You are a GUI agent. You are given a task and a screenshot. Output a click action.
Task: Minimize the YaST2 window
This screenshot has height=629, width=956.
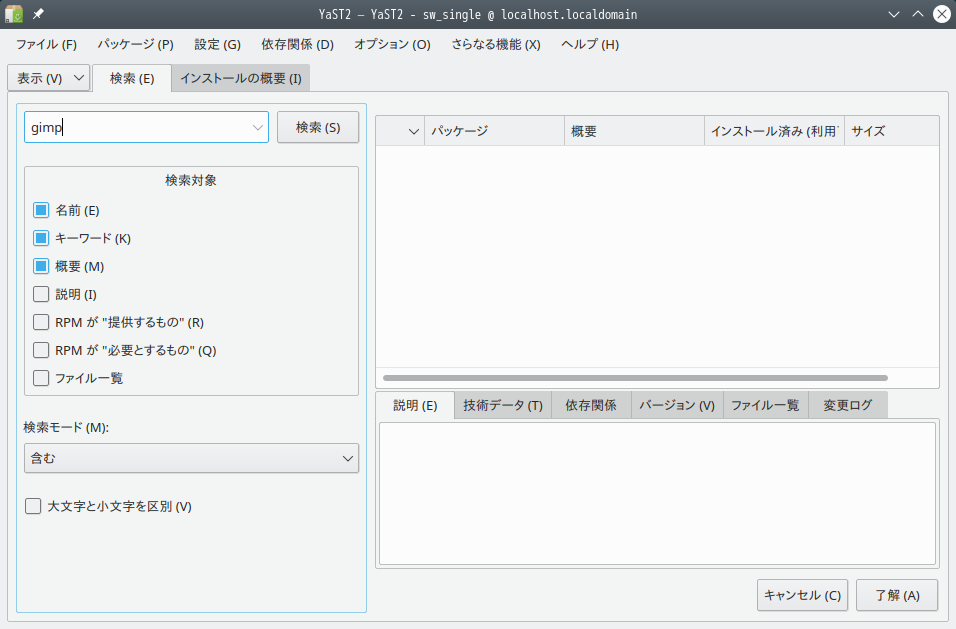[894, 14]
